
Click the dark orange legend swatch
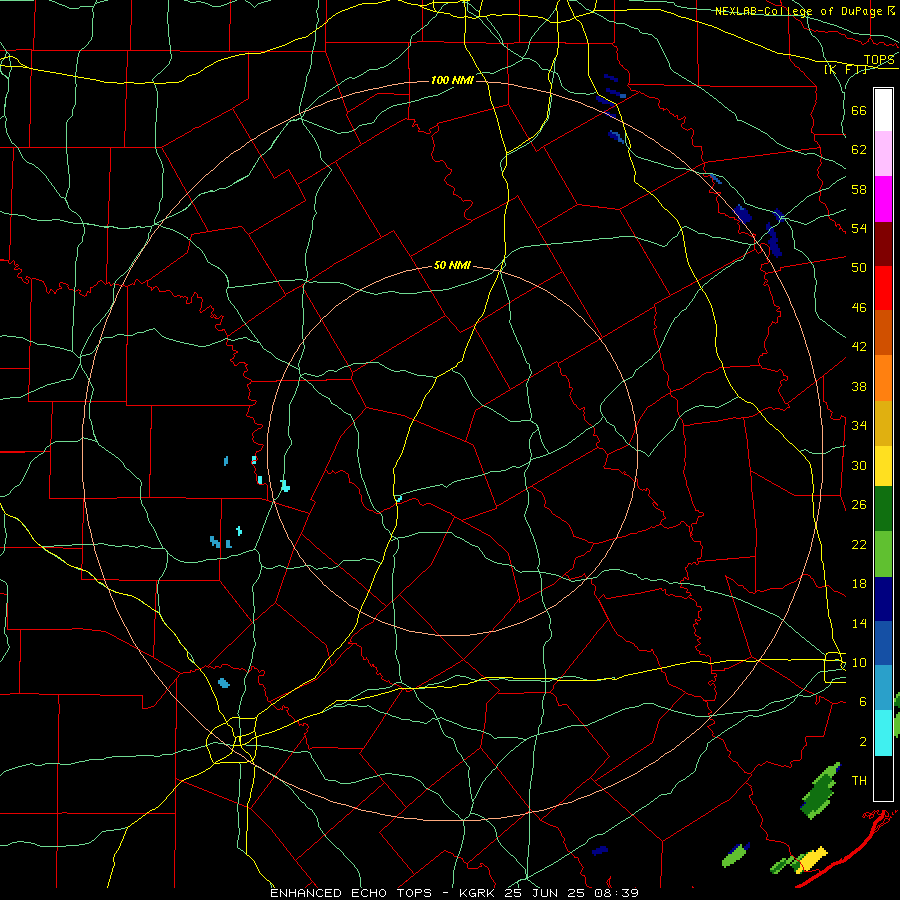point(883,333)
